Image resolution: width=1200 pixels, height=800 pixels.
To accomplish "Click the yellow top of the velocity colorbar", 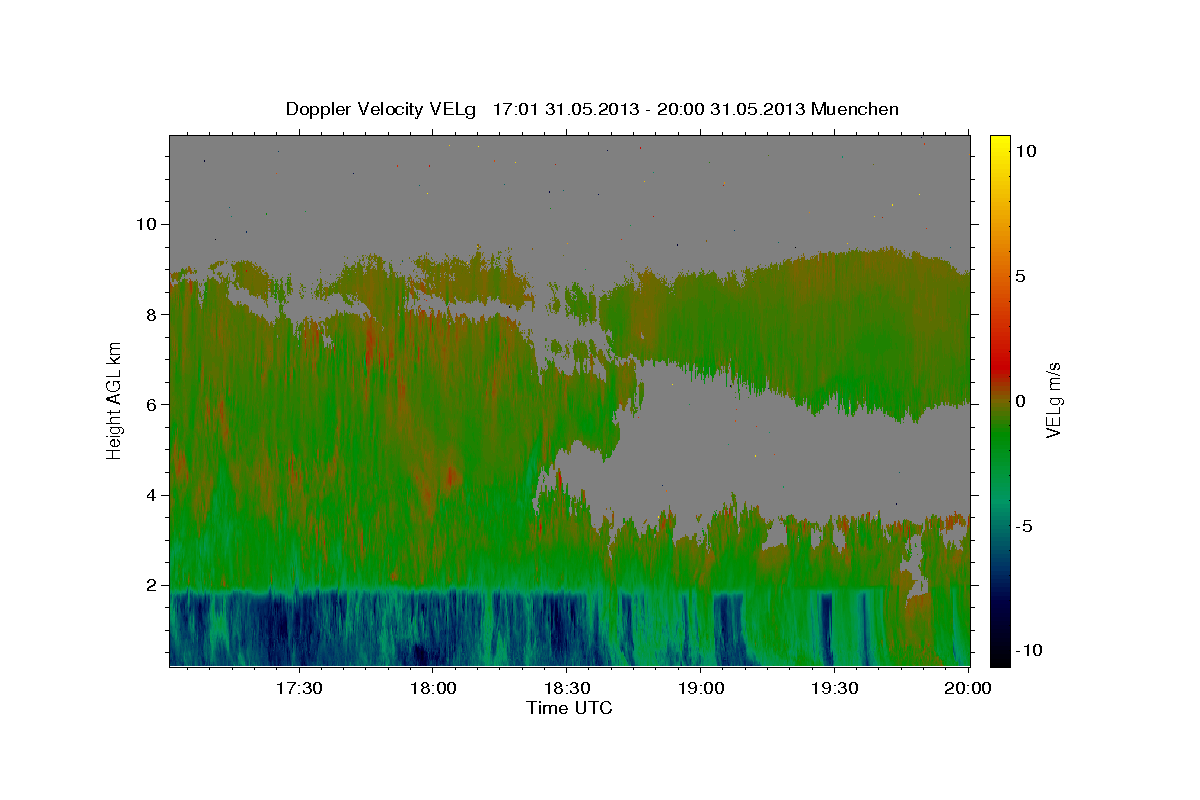I will pos(1000,145).
